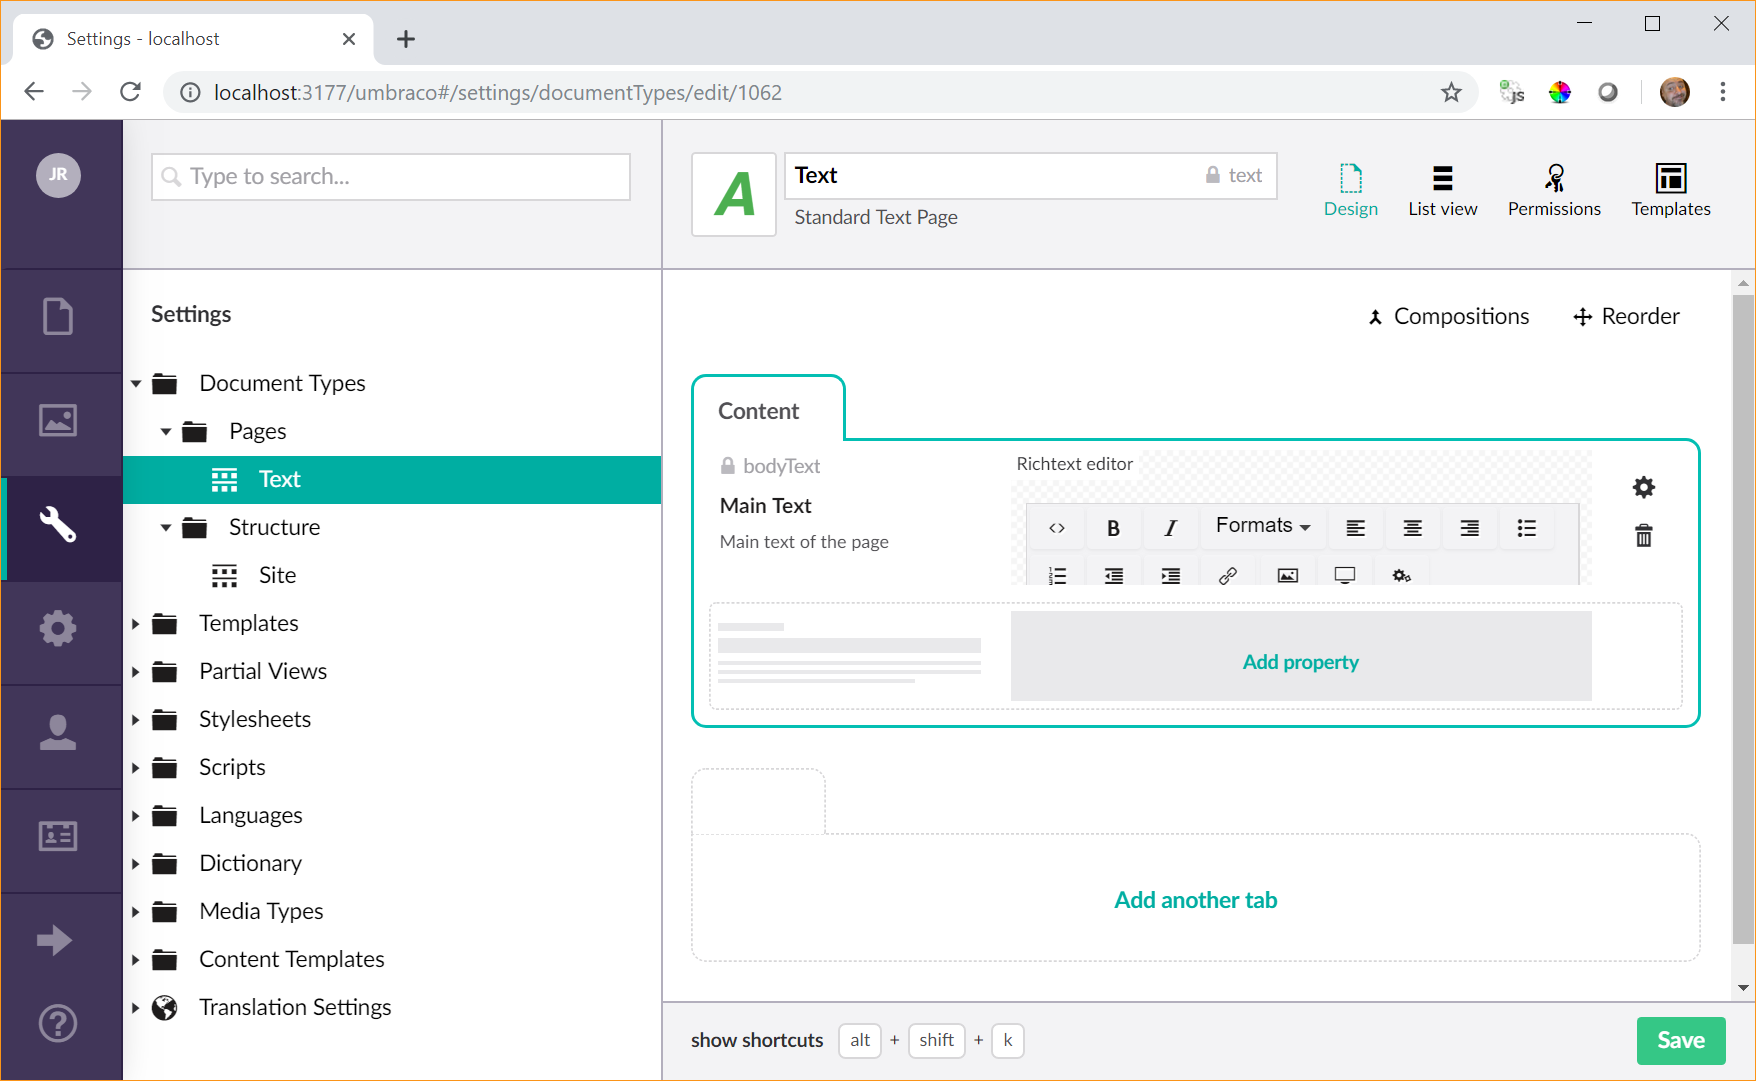Viewport: 1756px width, 1081px height.
Task: Open the Settings - localhost browser tab
Action: tap(193, 39)
